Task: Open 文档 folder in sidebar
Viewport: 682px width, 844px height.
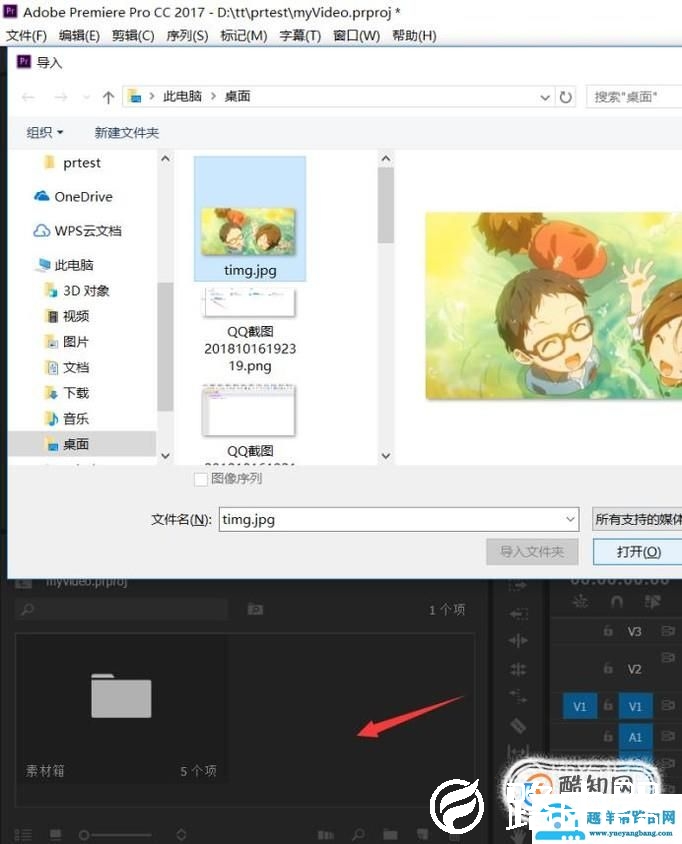Action: point(67,367)
